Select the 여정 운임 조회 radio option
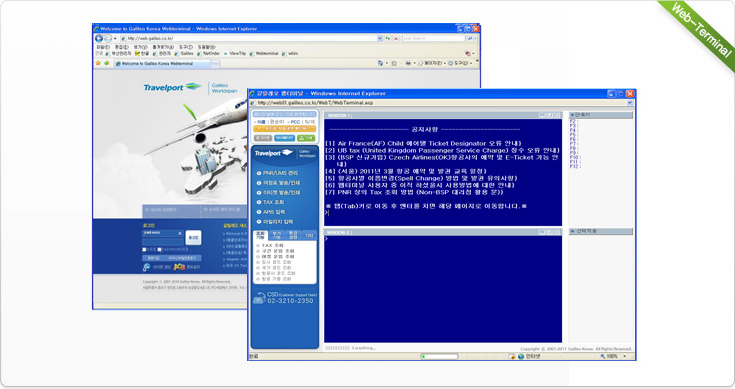Image resolution: width=735 pixels, height=389 pixels. click(x=258, y=257)
